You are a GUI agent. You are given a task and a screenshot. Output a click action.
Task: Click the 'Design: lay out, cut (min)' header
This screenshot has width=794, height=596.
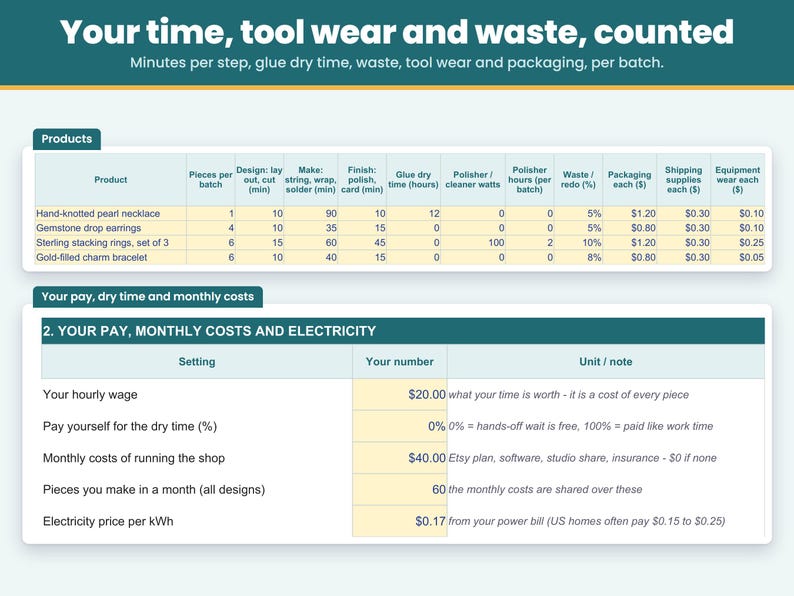pyautogui.click(x=259, y=180)
